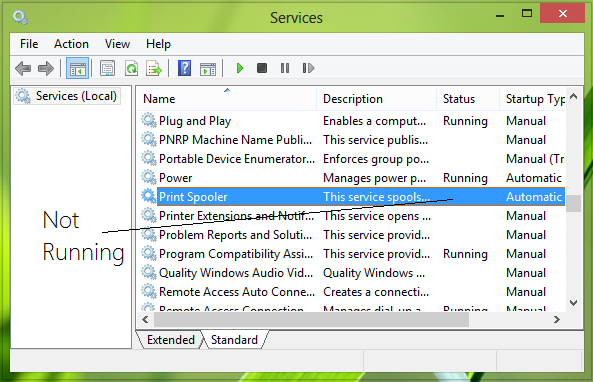Screen dimensions: 593x382
Task: Open Help with the blue question mark icon
Action: [x=184, y=68]
